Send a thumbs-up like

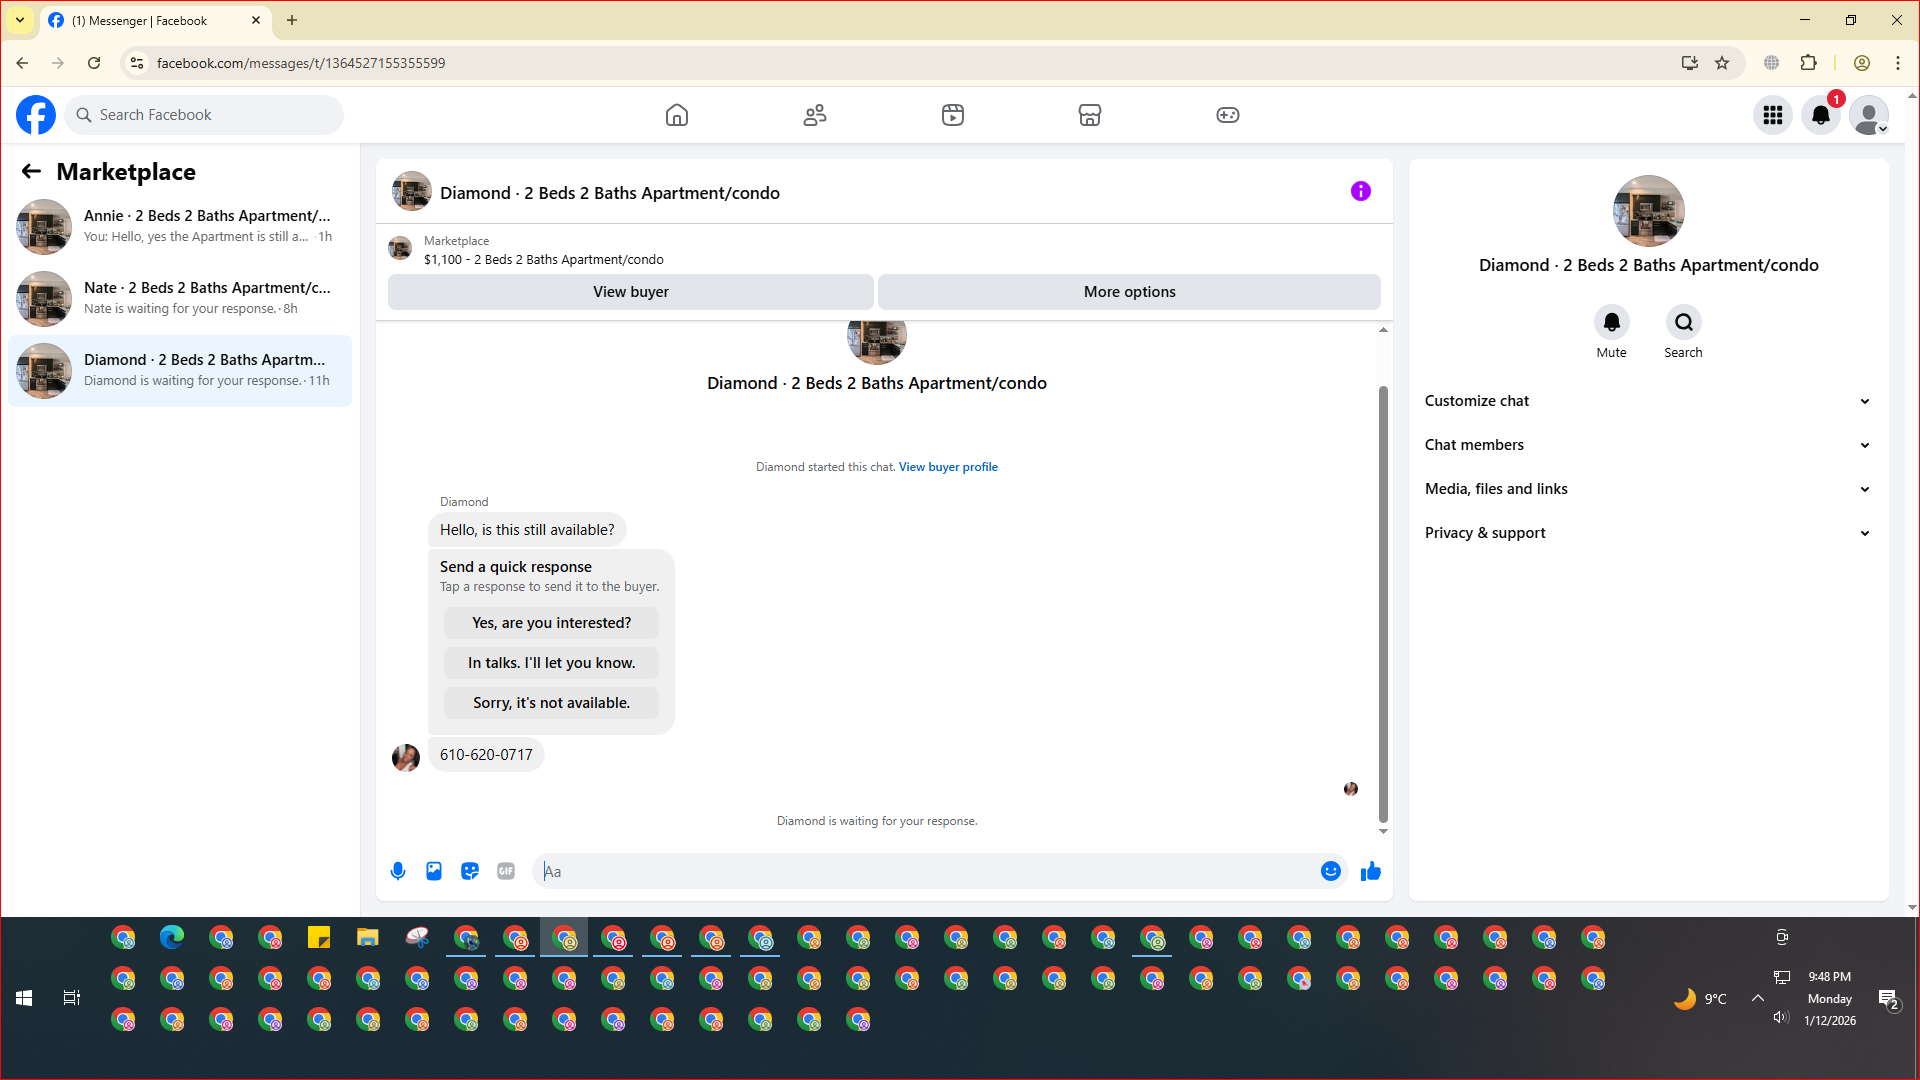1370,871
